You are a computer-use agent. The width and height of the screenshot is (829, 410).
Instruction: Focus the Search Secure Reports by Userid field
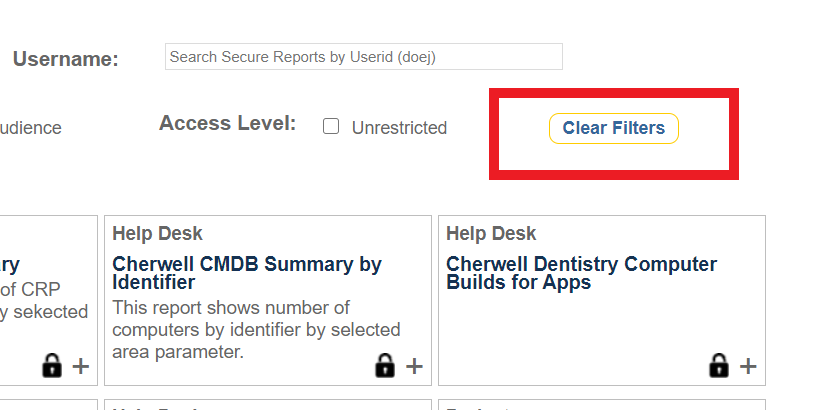(x=363, y=57)
